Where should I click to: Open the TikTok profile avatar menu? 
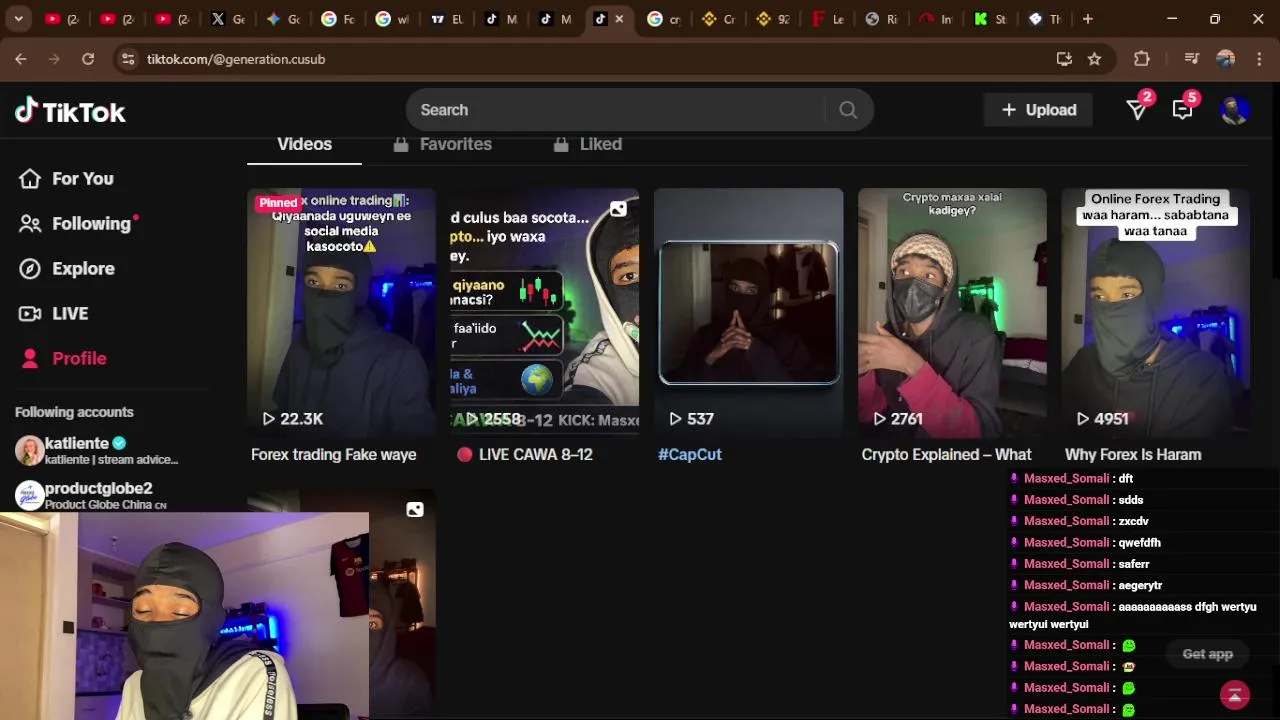pos(1235,110)
